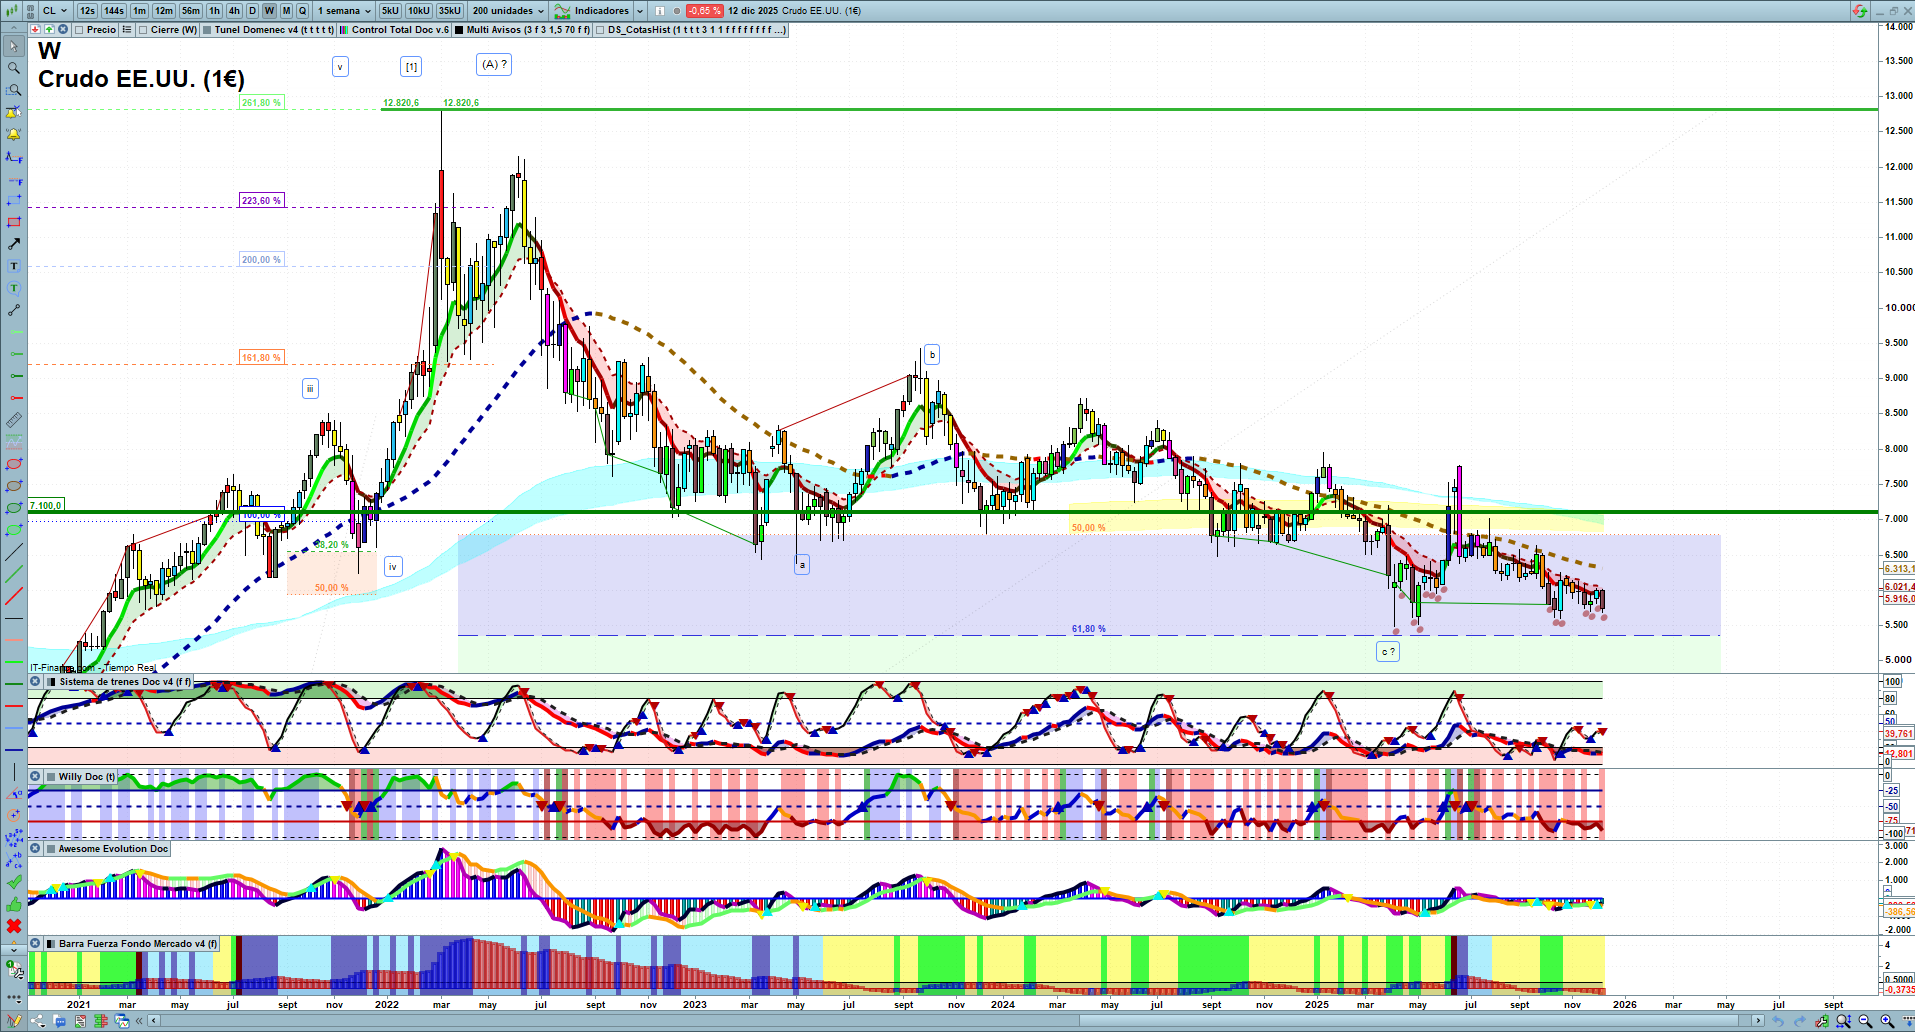Viewport: 1915px width, 1032px height.
Task: Click the zoom out magnifier
Action: [x=1866, y=1021]
